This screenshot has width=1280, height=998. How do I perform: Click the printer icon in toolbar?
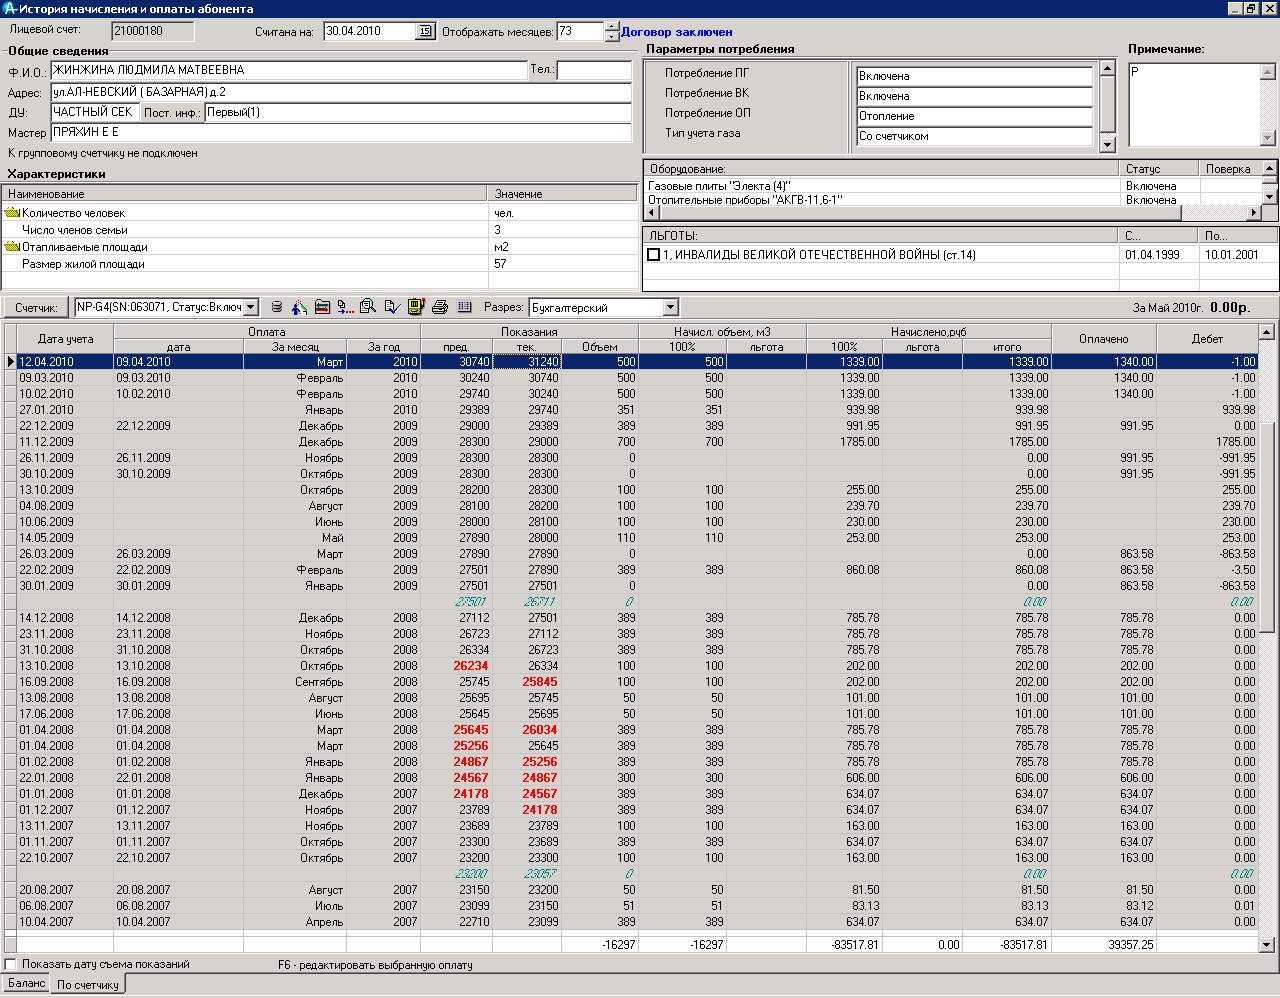[x=439, y=307]
